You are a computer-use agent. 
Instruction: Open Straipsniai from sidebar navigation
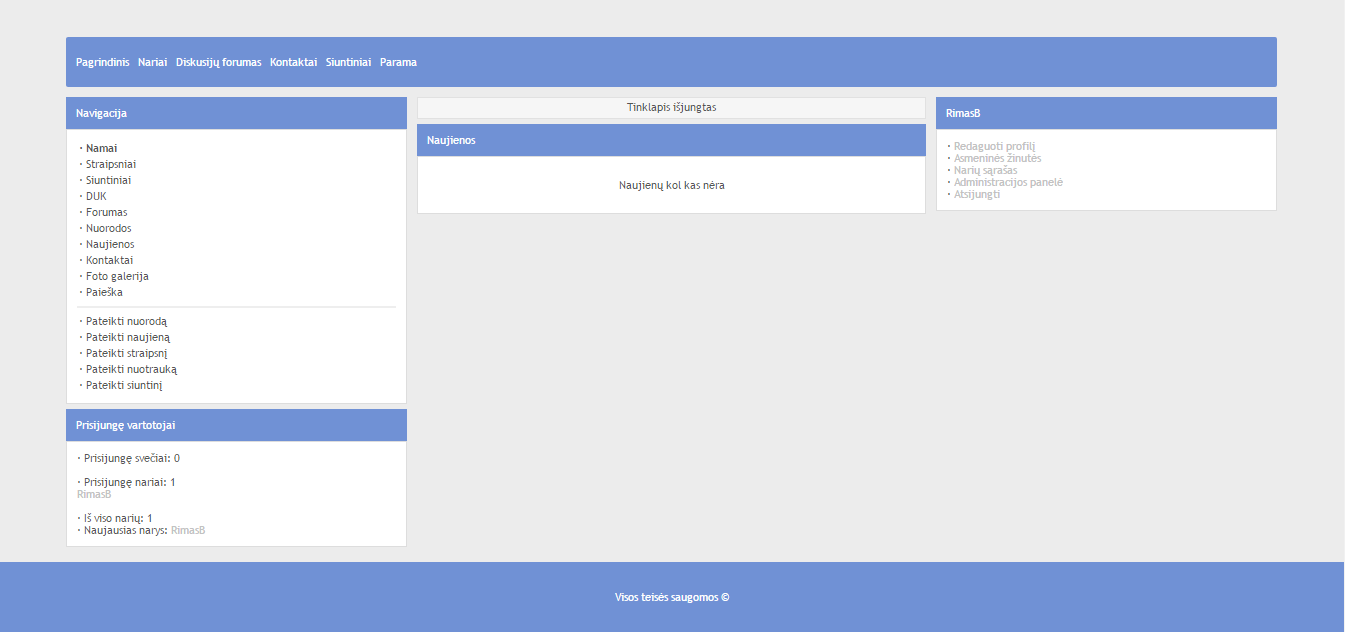[x=111, y=164]
